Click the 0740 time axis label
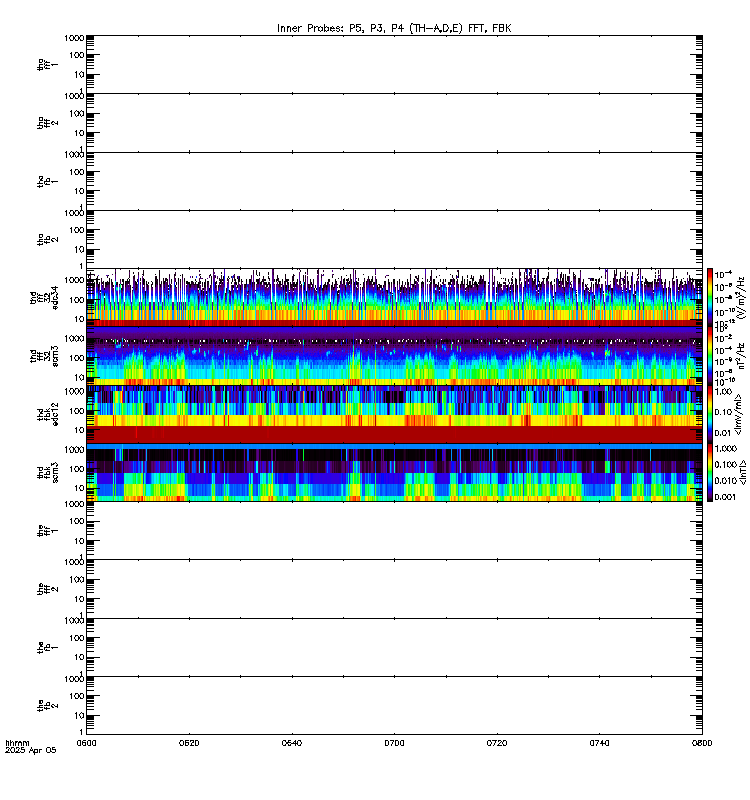Viewport: 750px width, 800px height. (599, 743)
